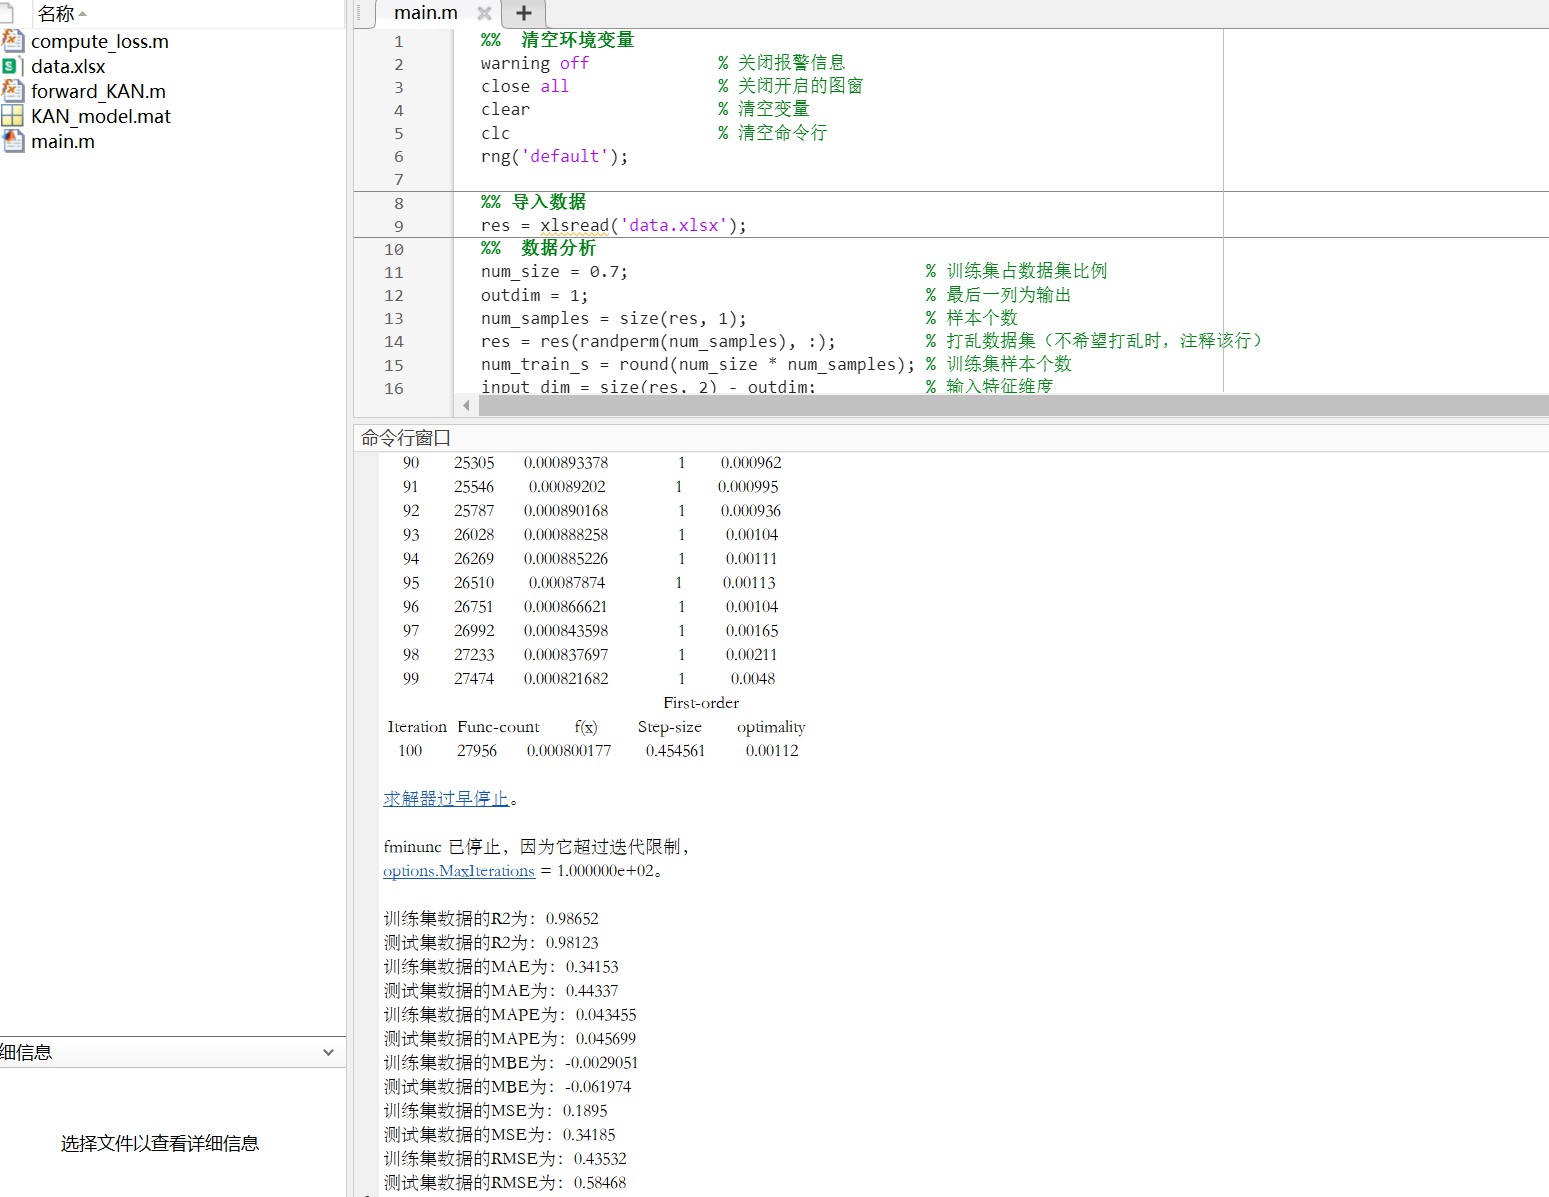Switch to the main.m editor tab

426,13
